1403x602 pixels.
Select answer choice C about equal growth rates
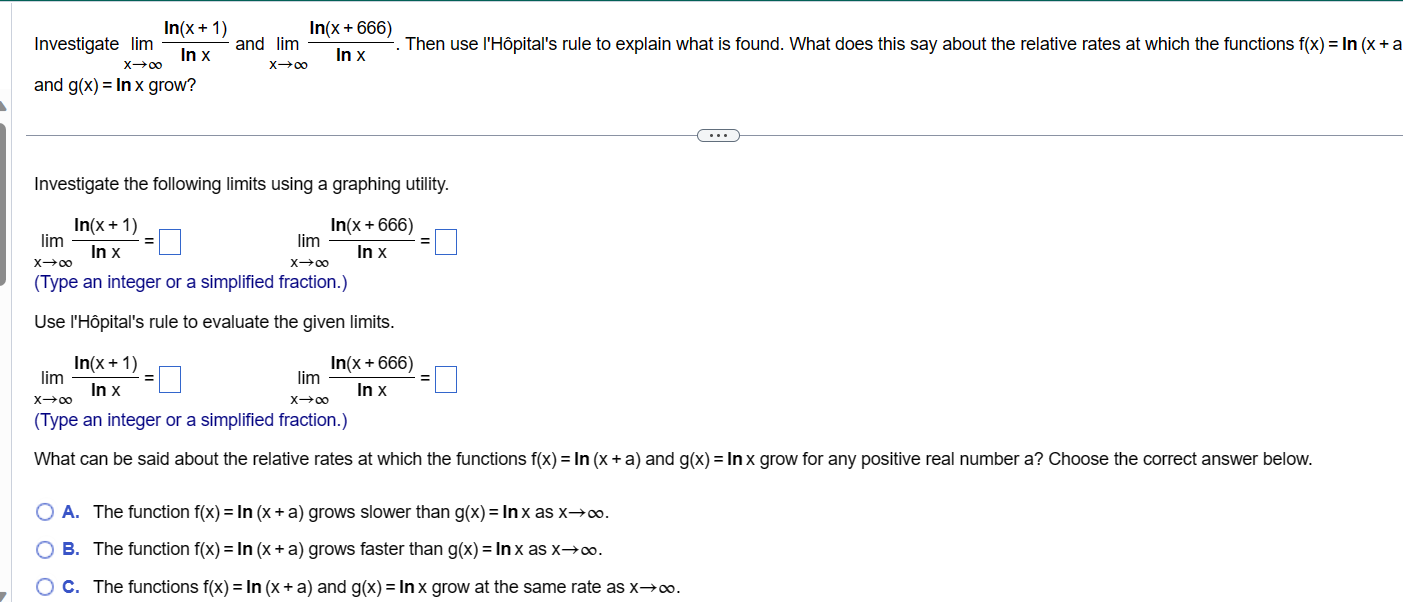[x=45, y=586]
